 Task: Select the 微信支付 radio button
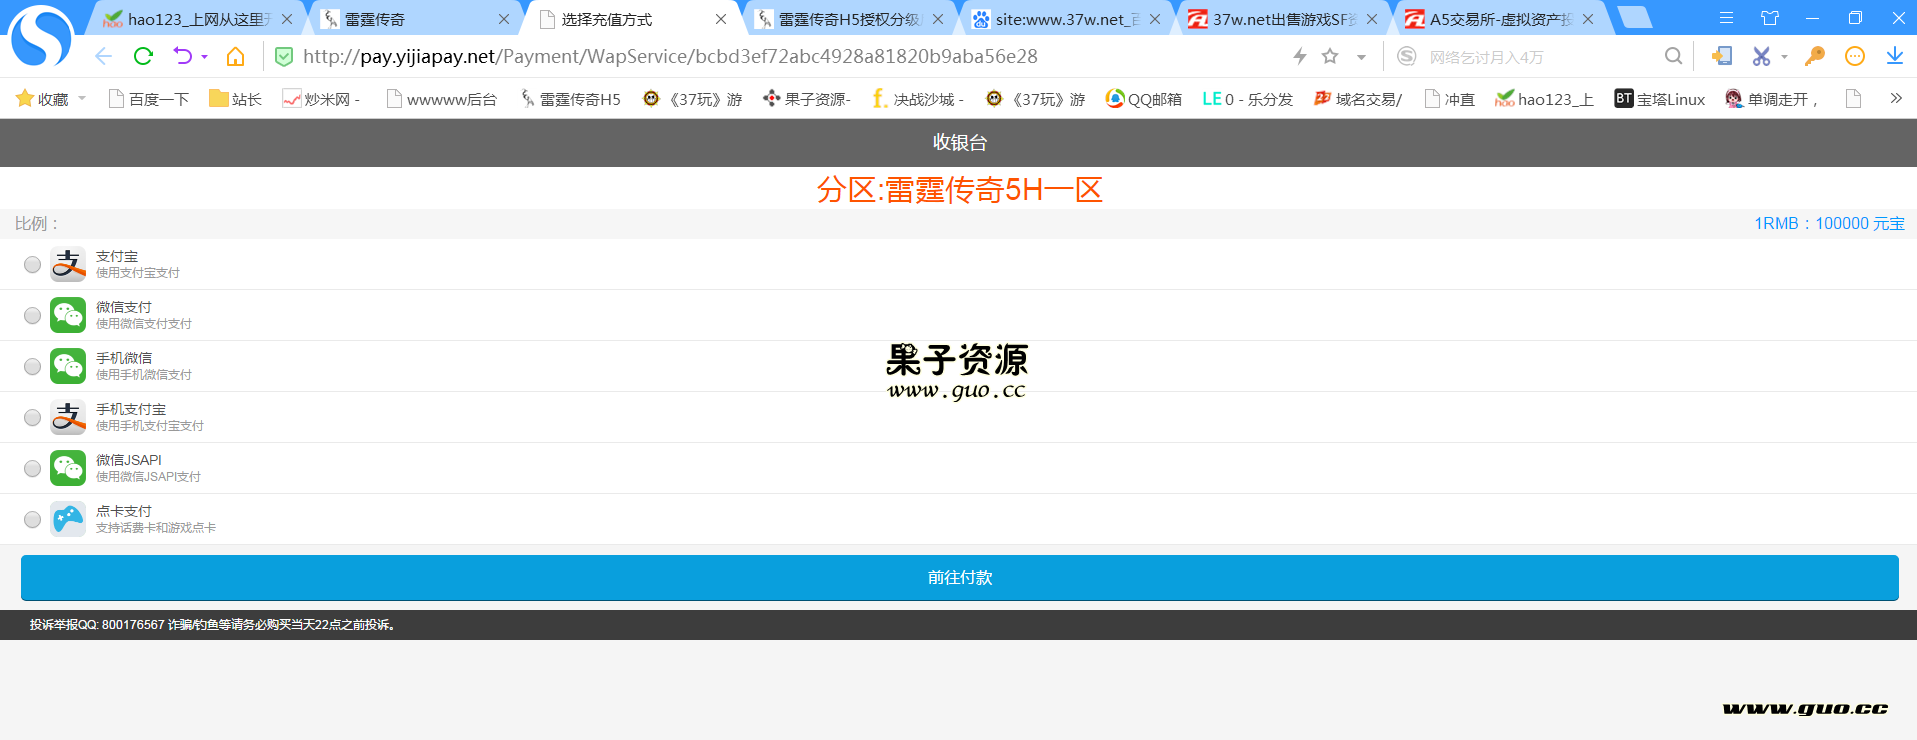pos(32,315)
